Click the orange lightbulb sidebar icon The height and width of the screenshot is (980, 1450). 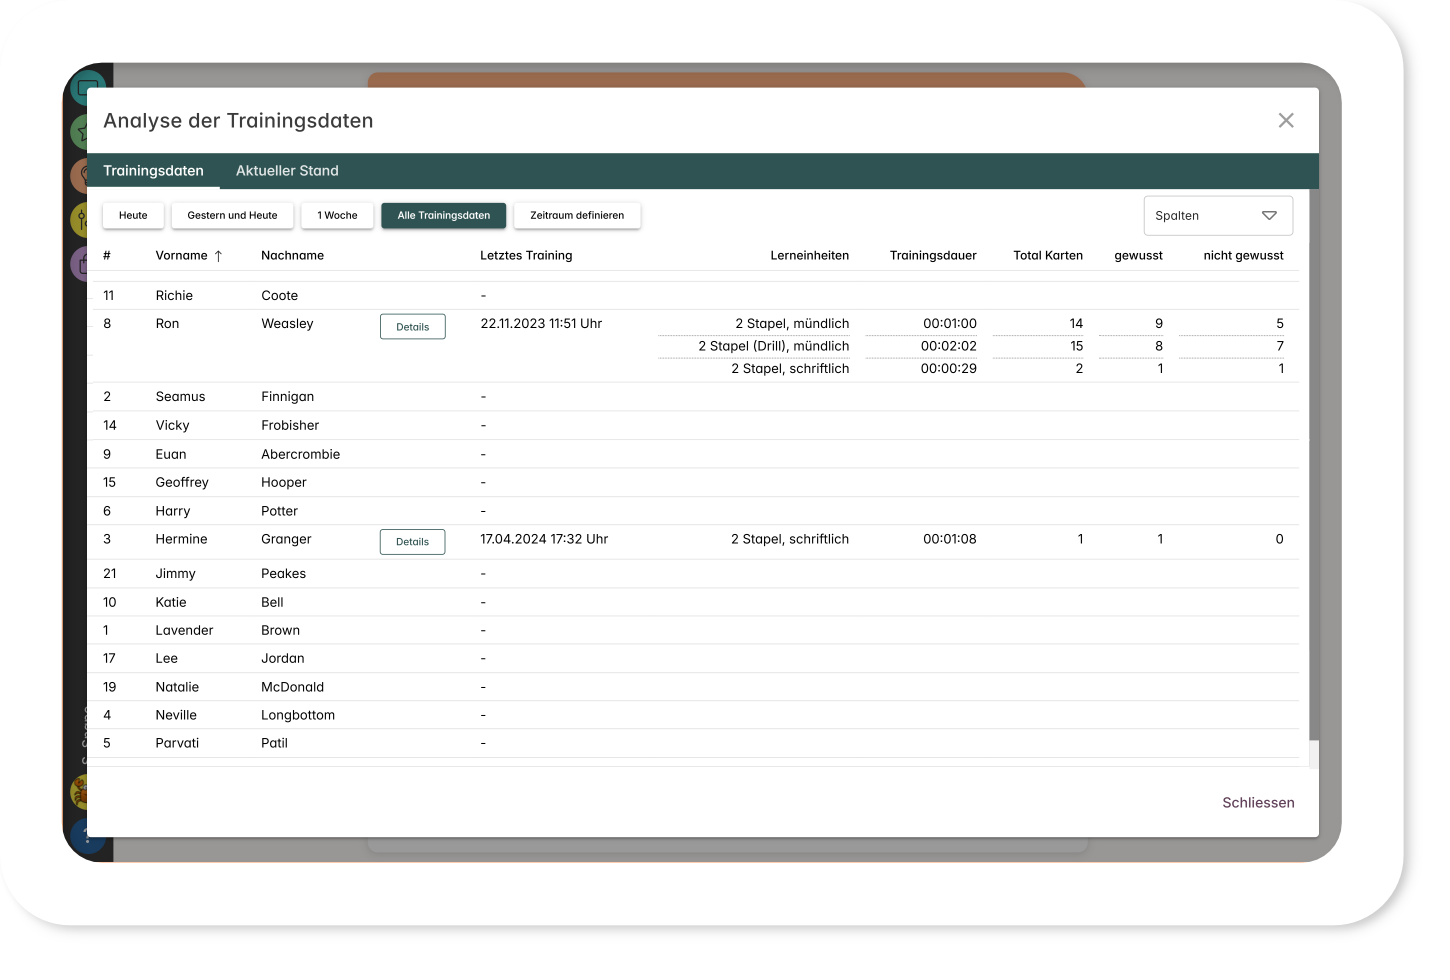[x=80, y=176]
